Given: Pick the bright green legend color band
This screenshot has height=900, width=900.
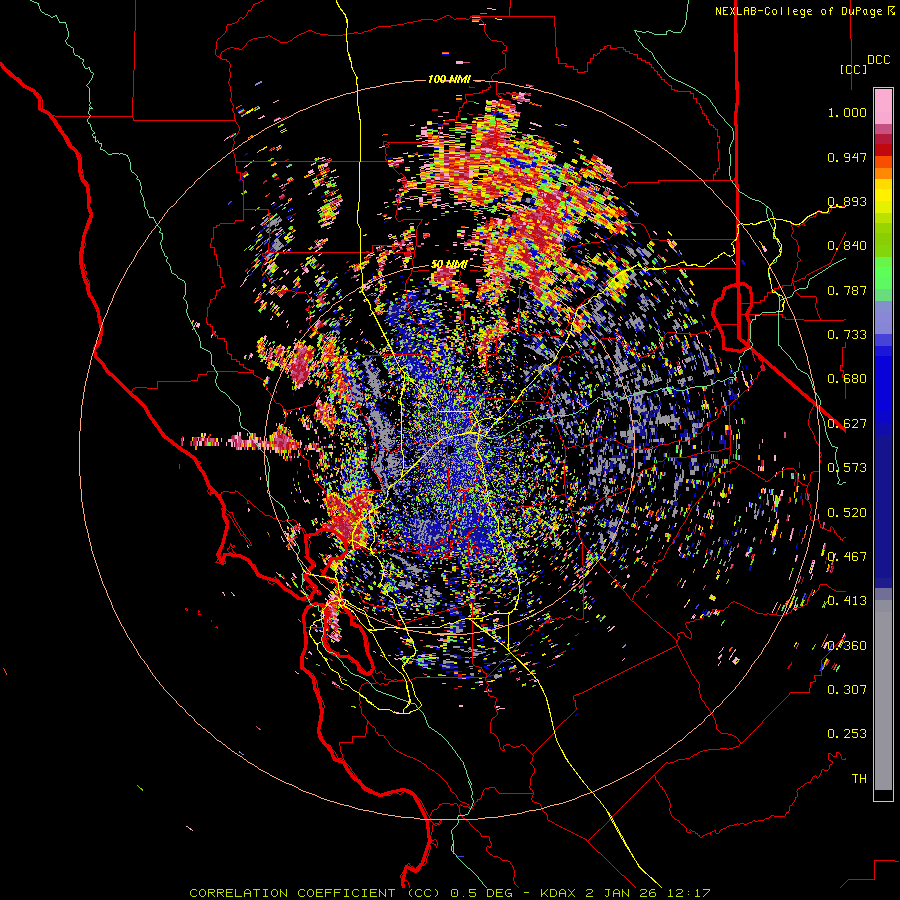Looking at the screenshot, I should [x=883, y=273].
